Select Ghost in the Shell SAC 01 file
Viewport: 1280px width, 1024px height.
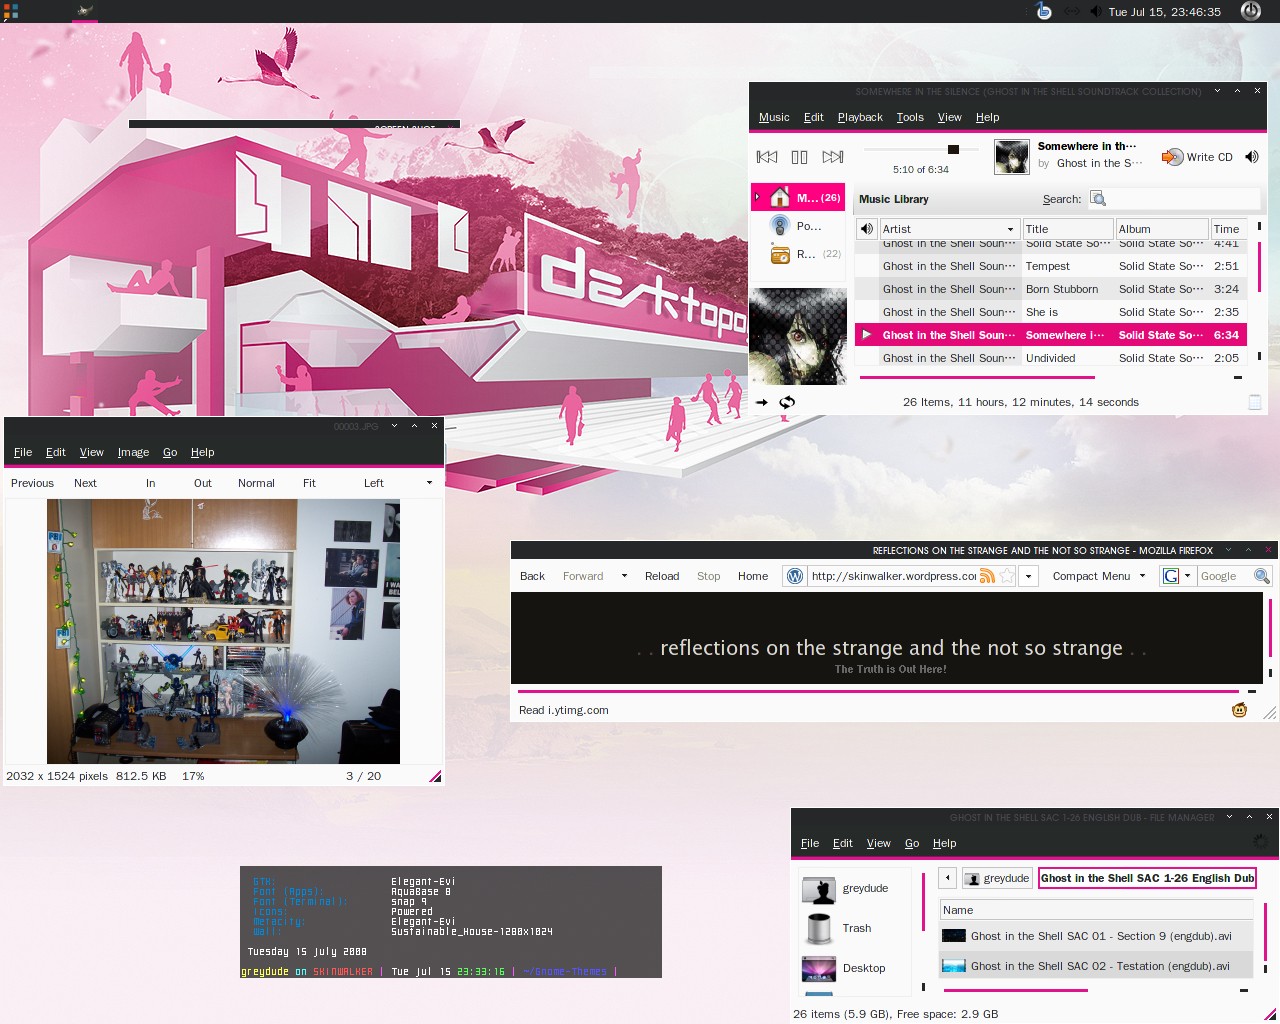[1096, 936]
